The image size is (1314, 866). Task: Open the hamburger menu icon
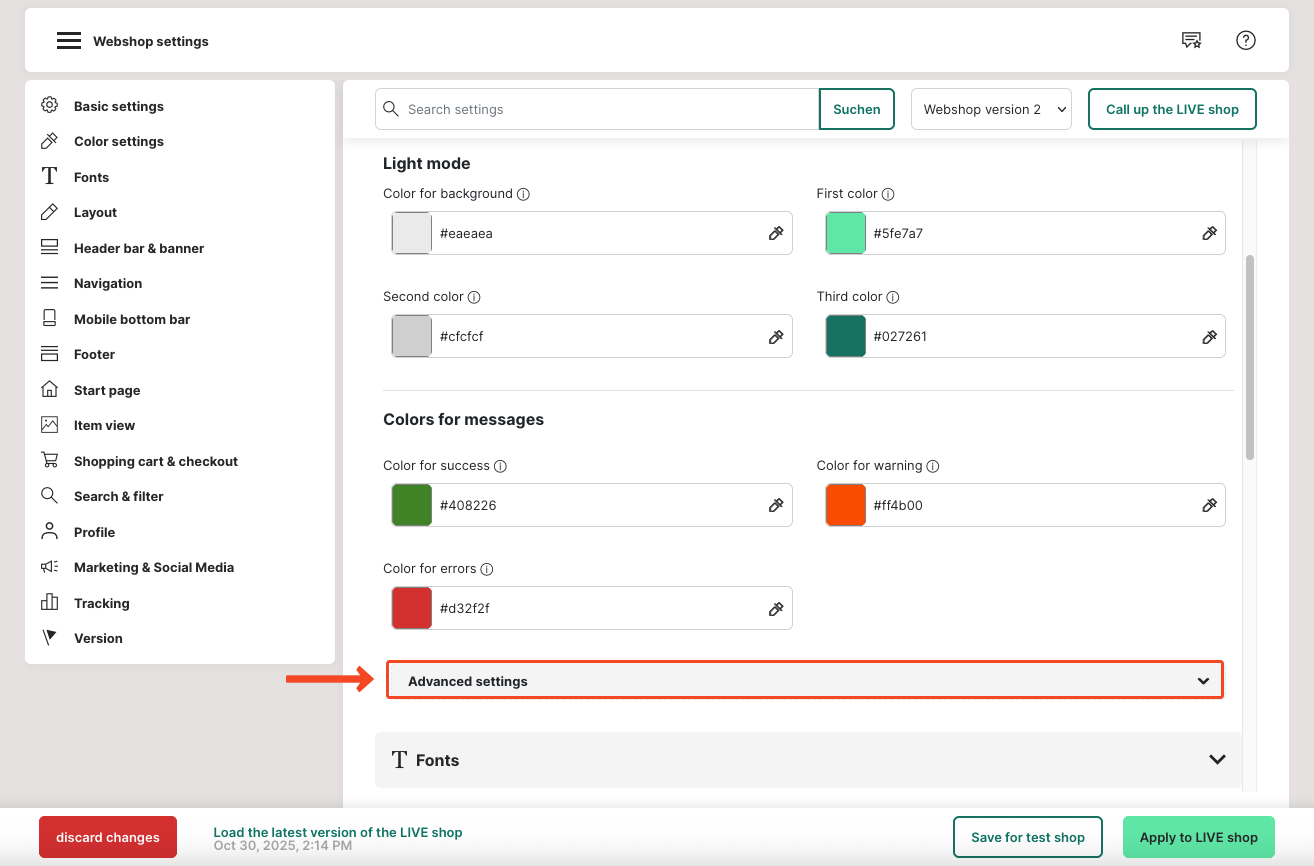point(68,41)
